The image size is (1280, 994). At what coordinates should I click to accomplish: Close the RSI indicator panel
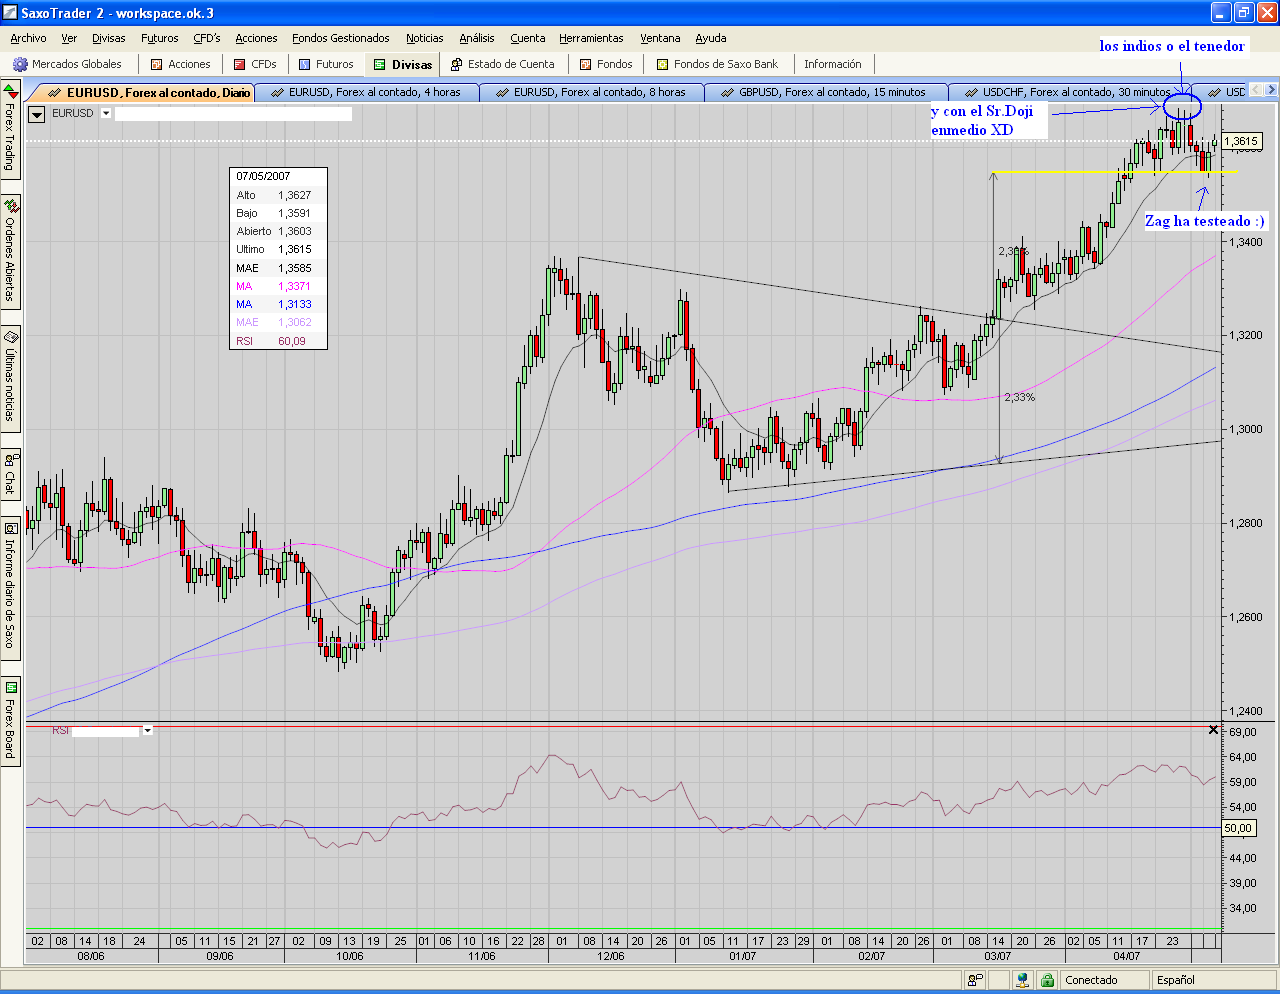(x=1213, y=730)
